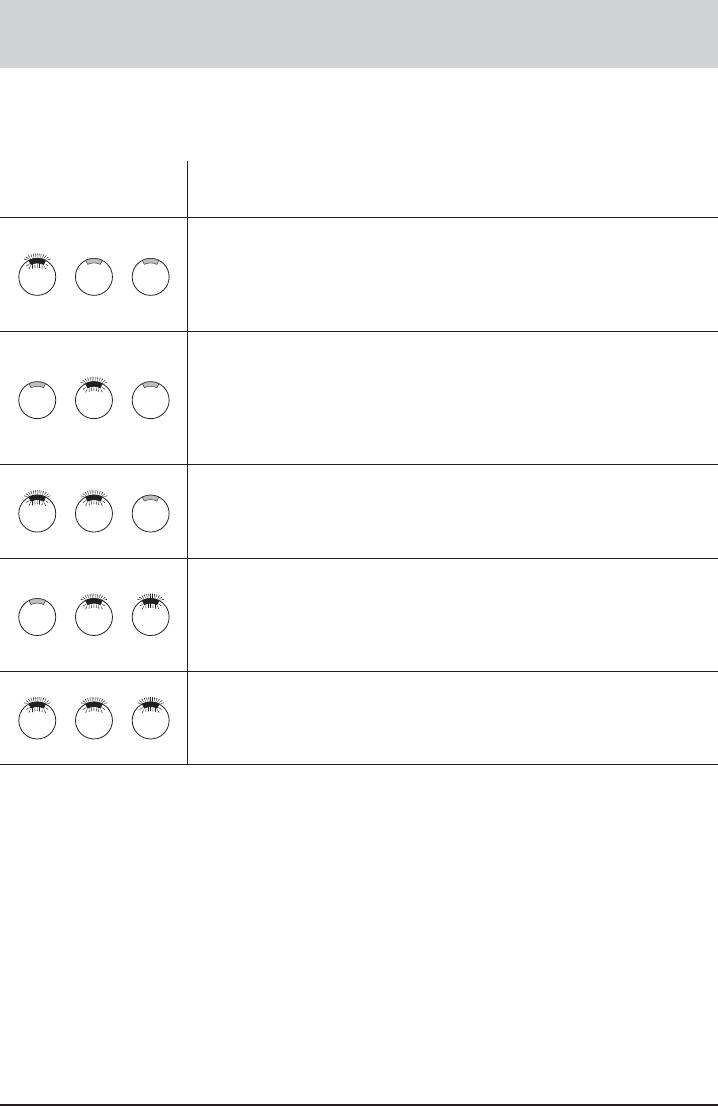
Task: Click the empty description cell of the second LED row
Action: pyautogui.click(x=452, y=397)
